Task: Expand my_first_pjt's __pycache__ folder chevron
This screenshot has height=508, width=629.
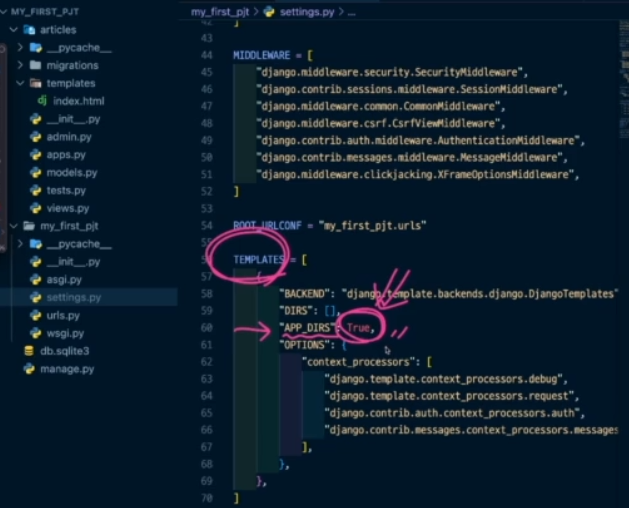Action: 20,244
